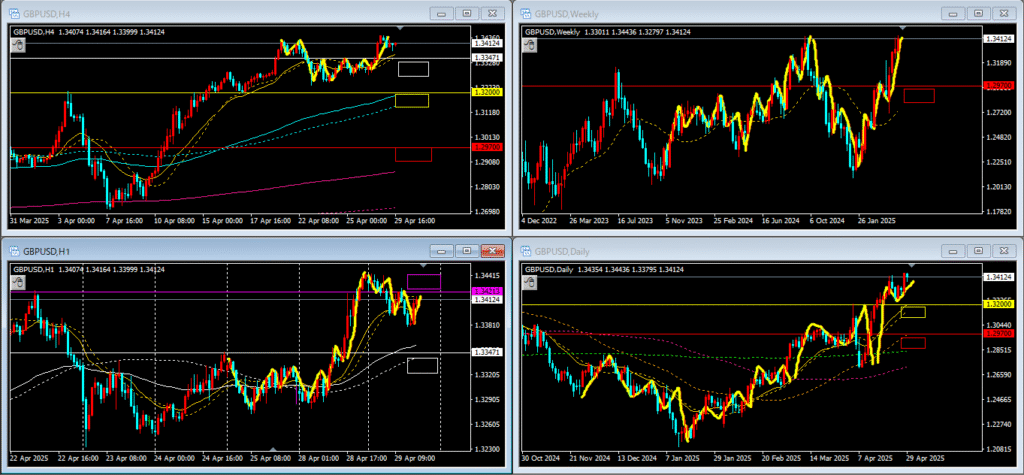Click the 1.34124 current price label in H4 chart

486,43
